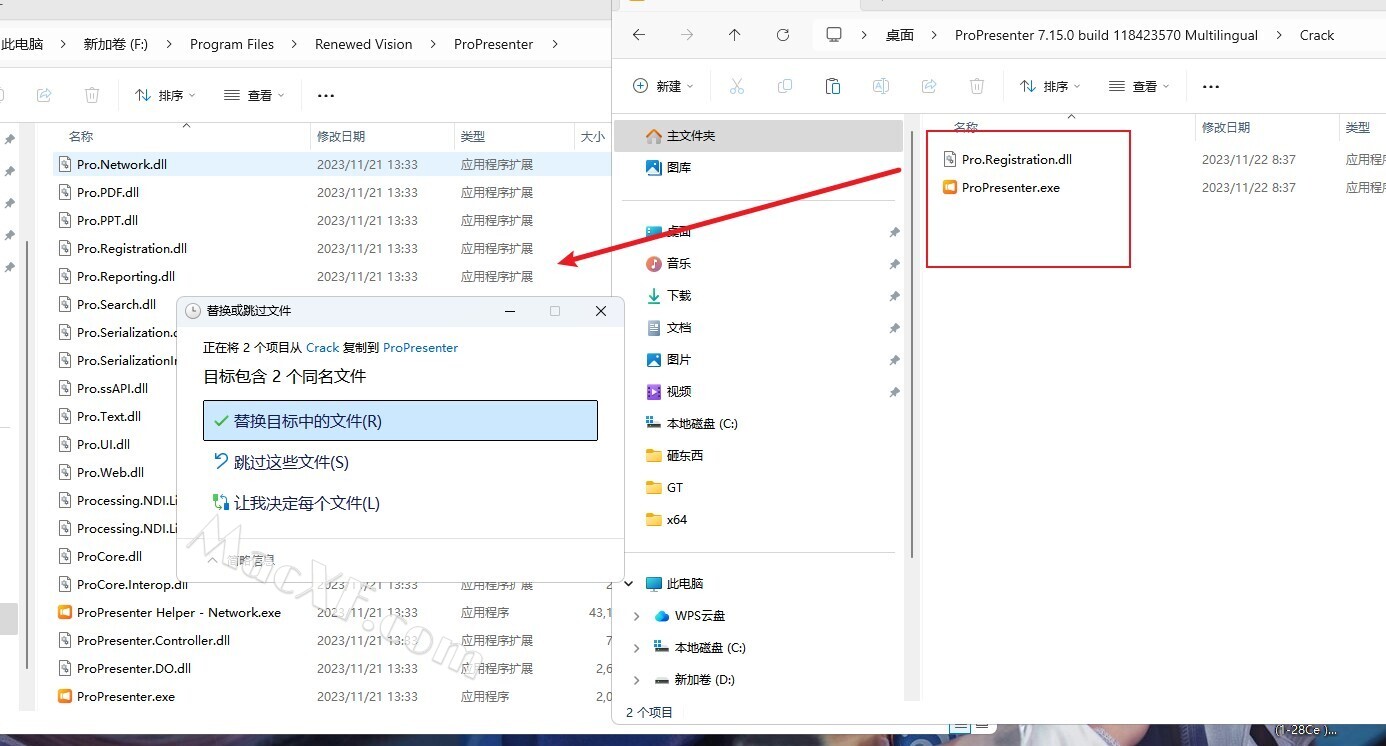Open the 查看 dropdown in the Crack window
The height and width of the screenshot is (746, 1386).
(1140, 87)
